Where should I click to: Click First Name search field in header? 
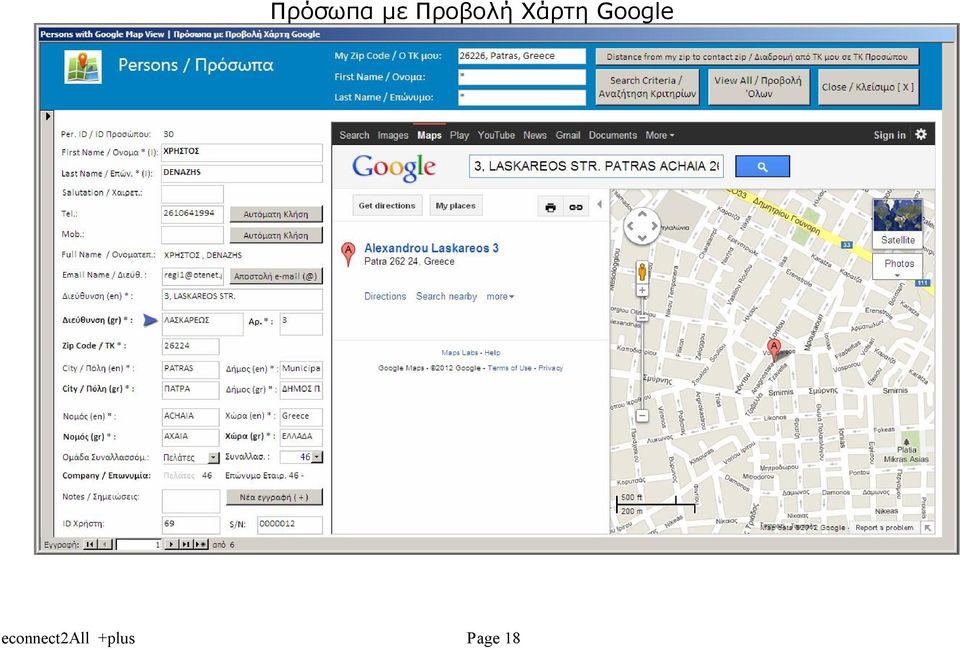click(x=522, y=77)
